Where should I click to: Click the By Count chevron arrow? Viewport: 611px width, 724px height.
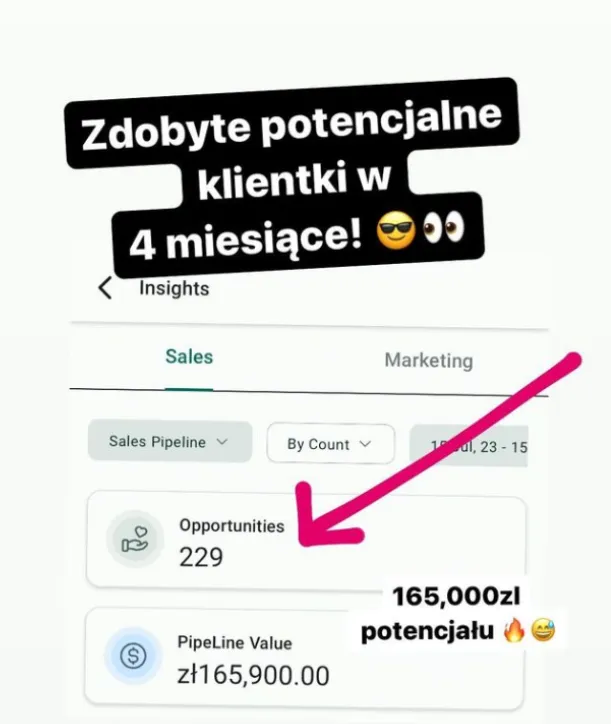click(365, 444)
